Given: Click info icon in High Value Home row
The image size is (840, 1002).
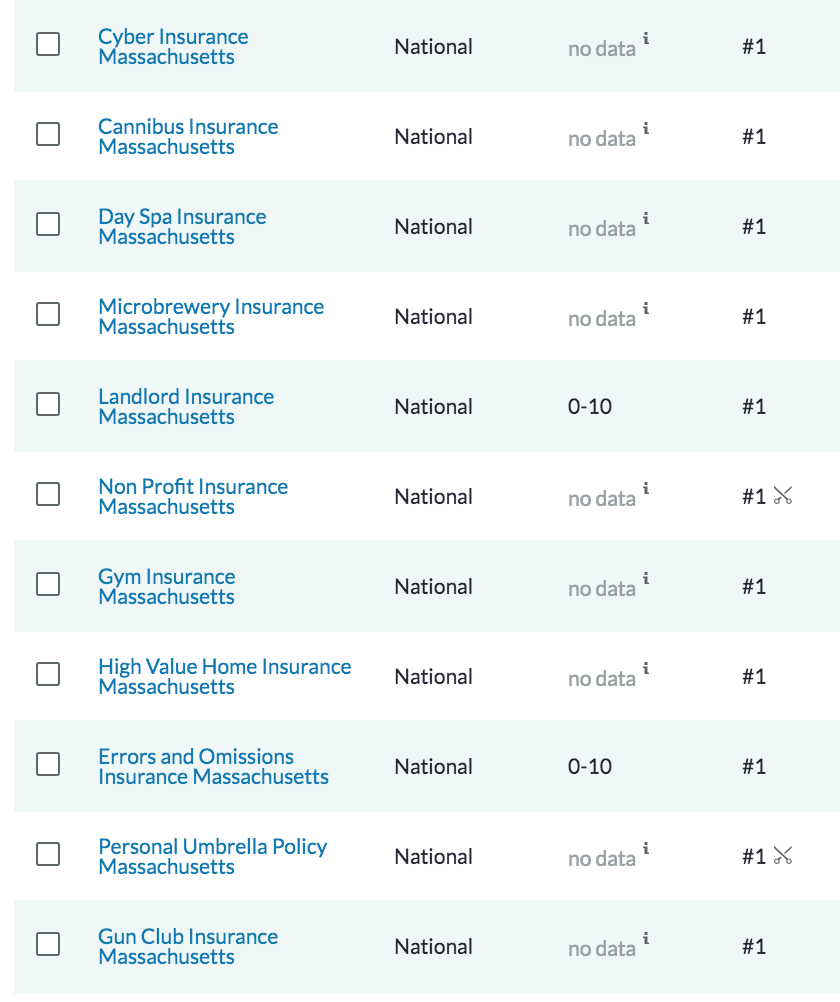Looking at the screenshot, I should click(646, 668).
